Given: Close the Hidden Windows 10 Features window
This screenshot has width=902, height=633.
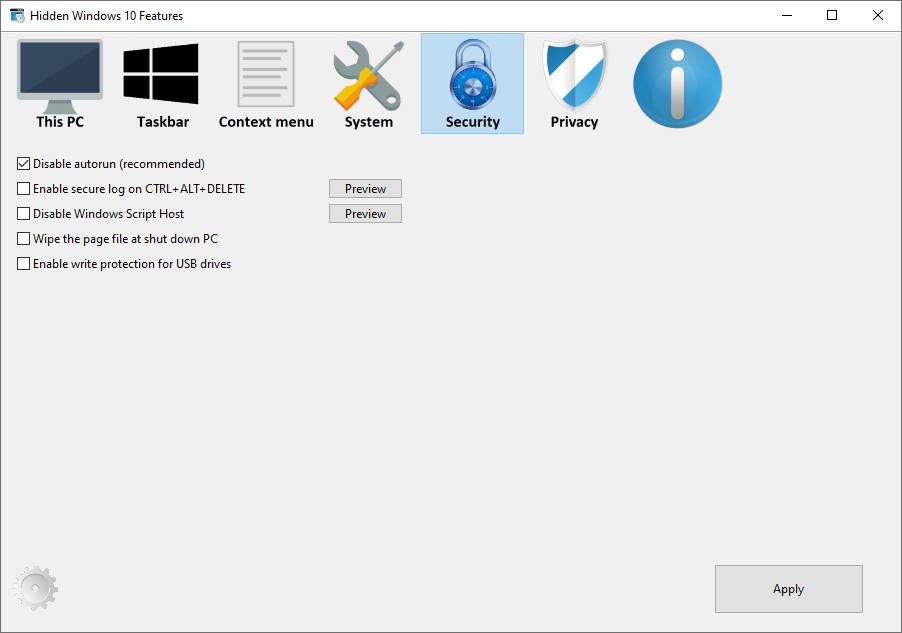Looking at the screenshot, I should coord(877,16).
